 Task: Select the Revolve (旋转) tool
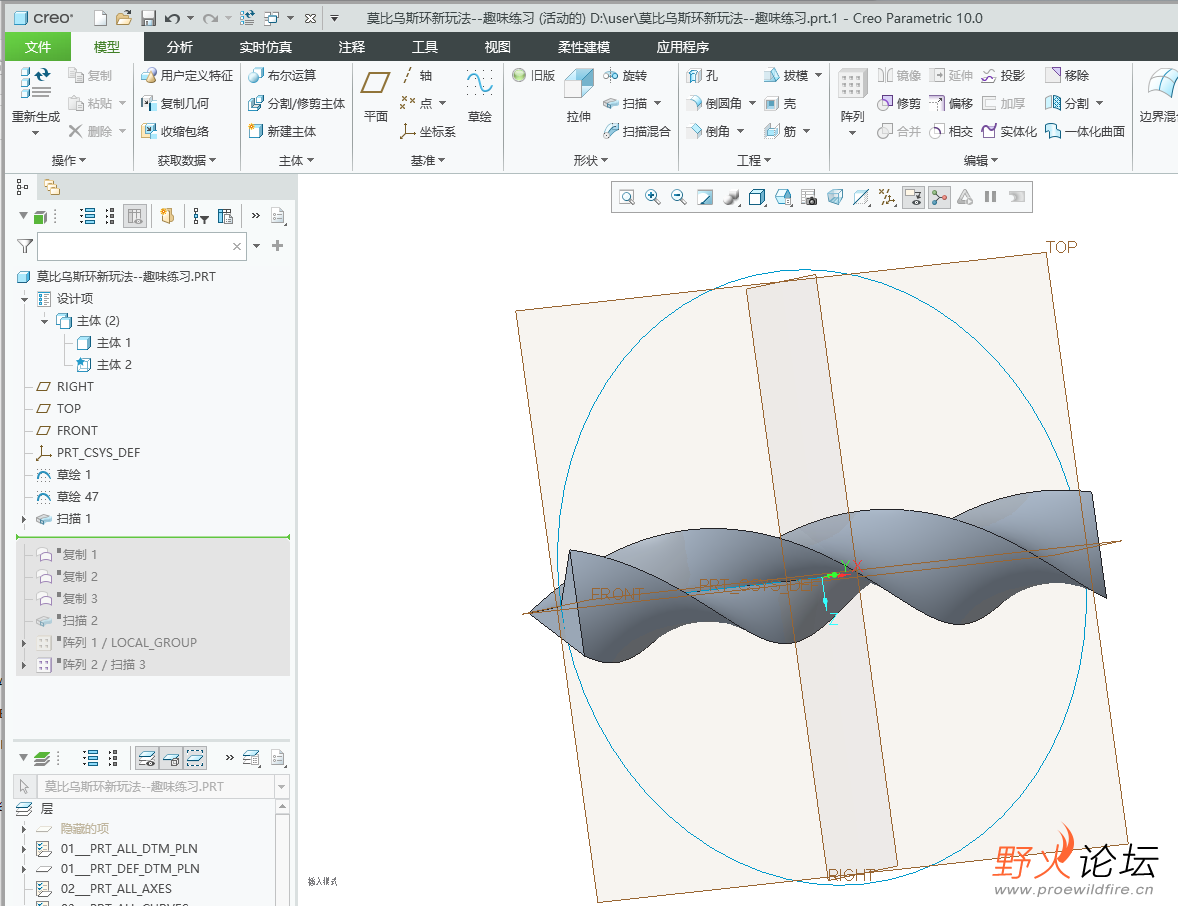(625, 75)
